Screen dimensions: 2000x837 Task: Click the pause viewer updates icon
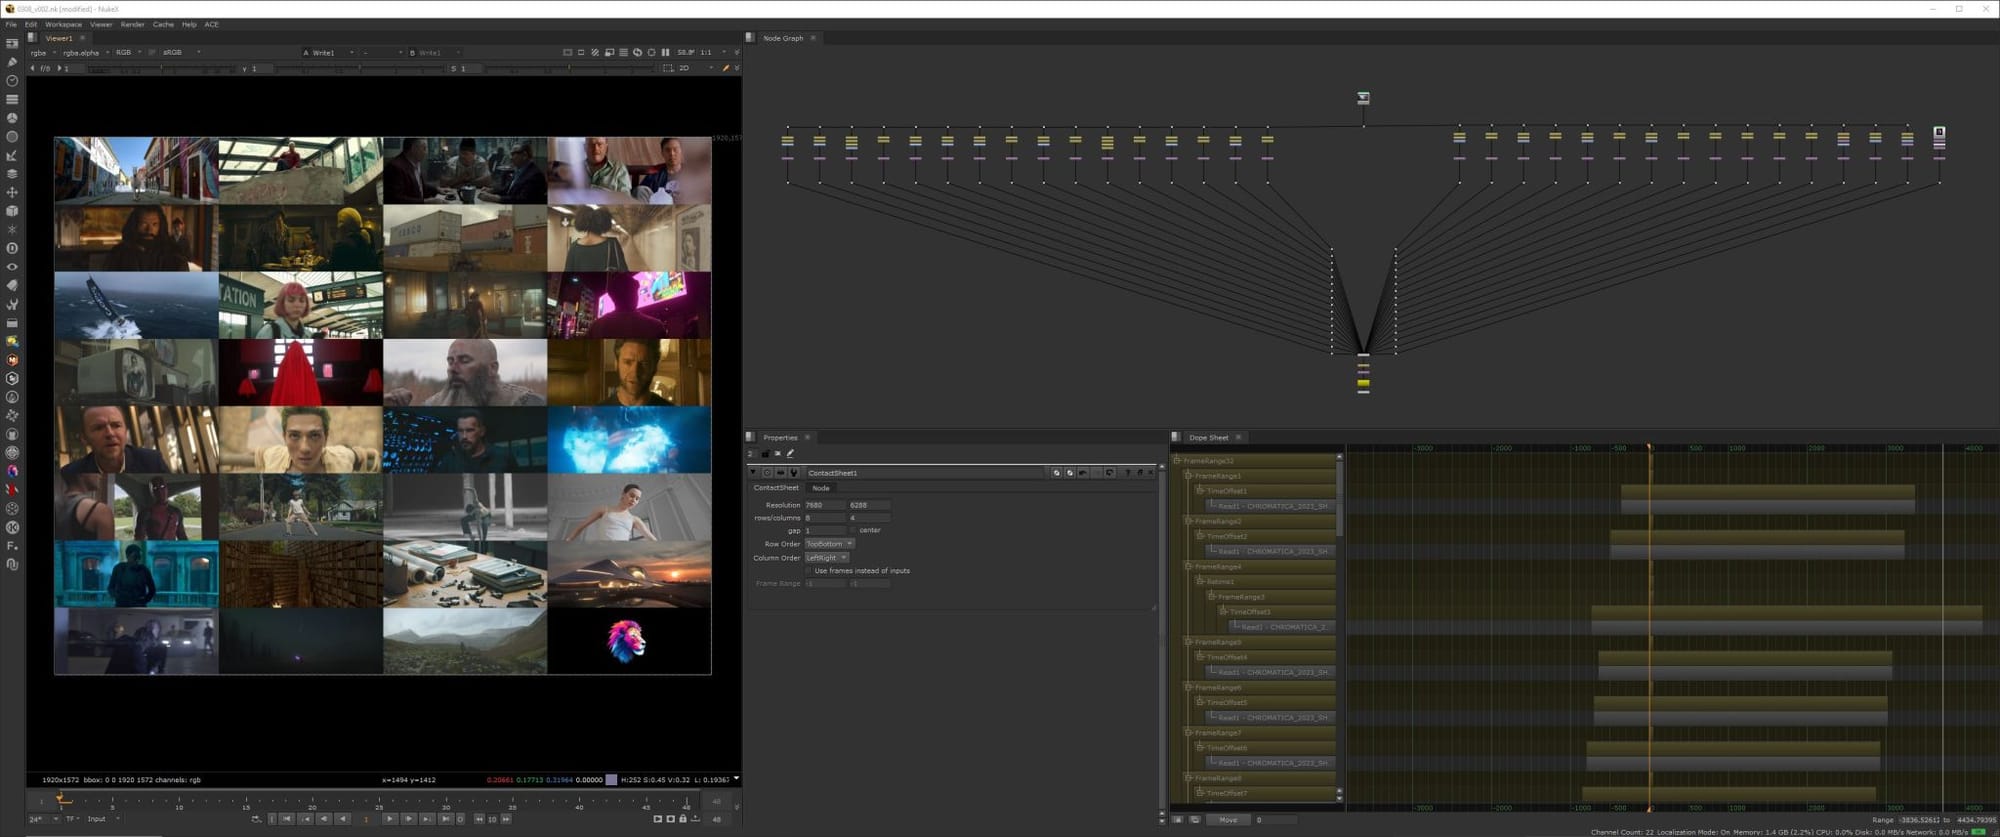pyautogui.click(x=665, y=52)
